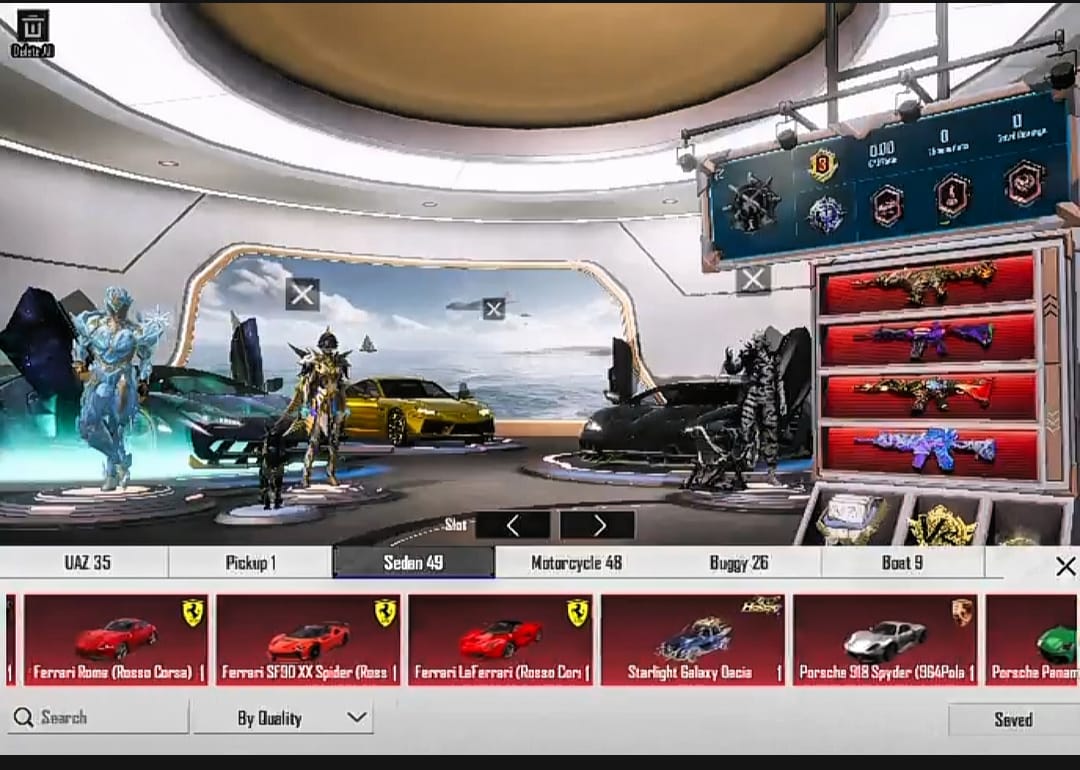Click the gold winged emblem below the weapon rack

coord(942,525)
